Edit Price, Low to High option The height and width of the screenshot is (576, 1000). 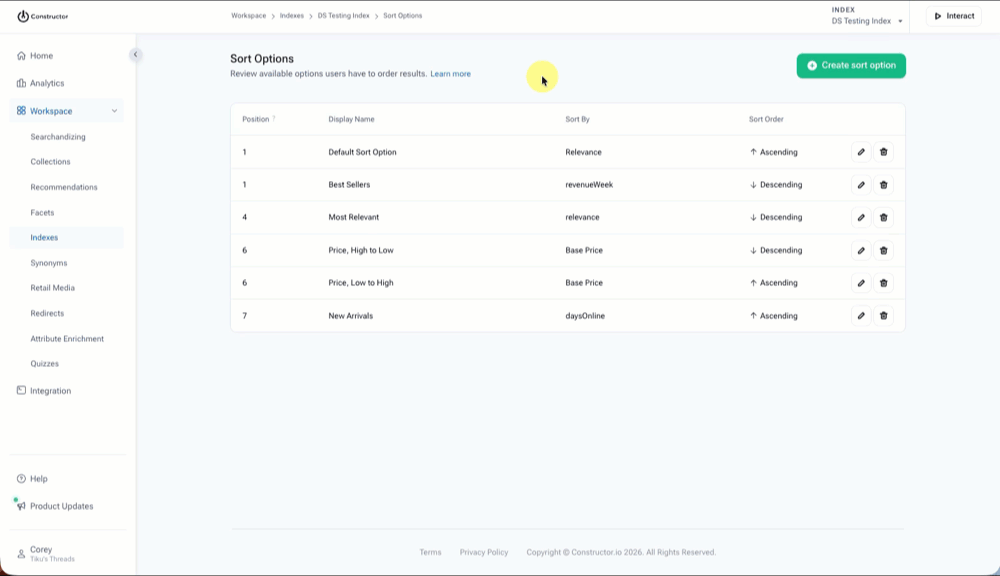861,283
